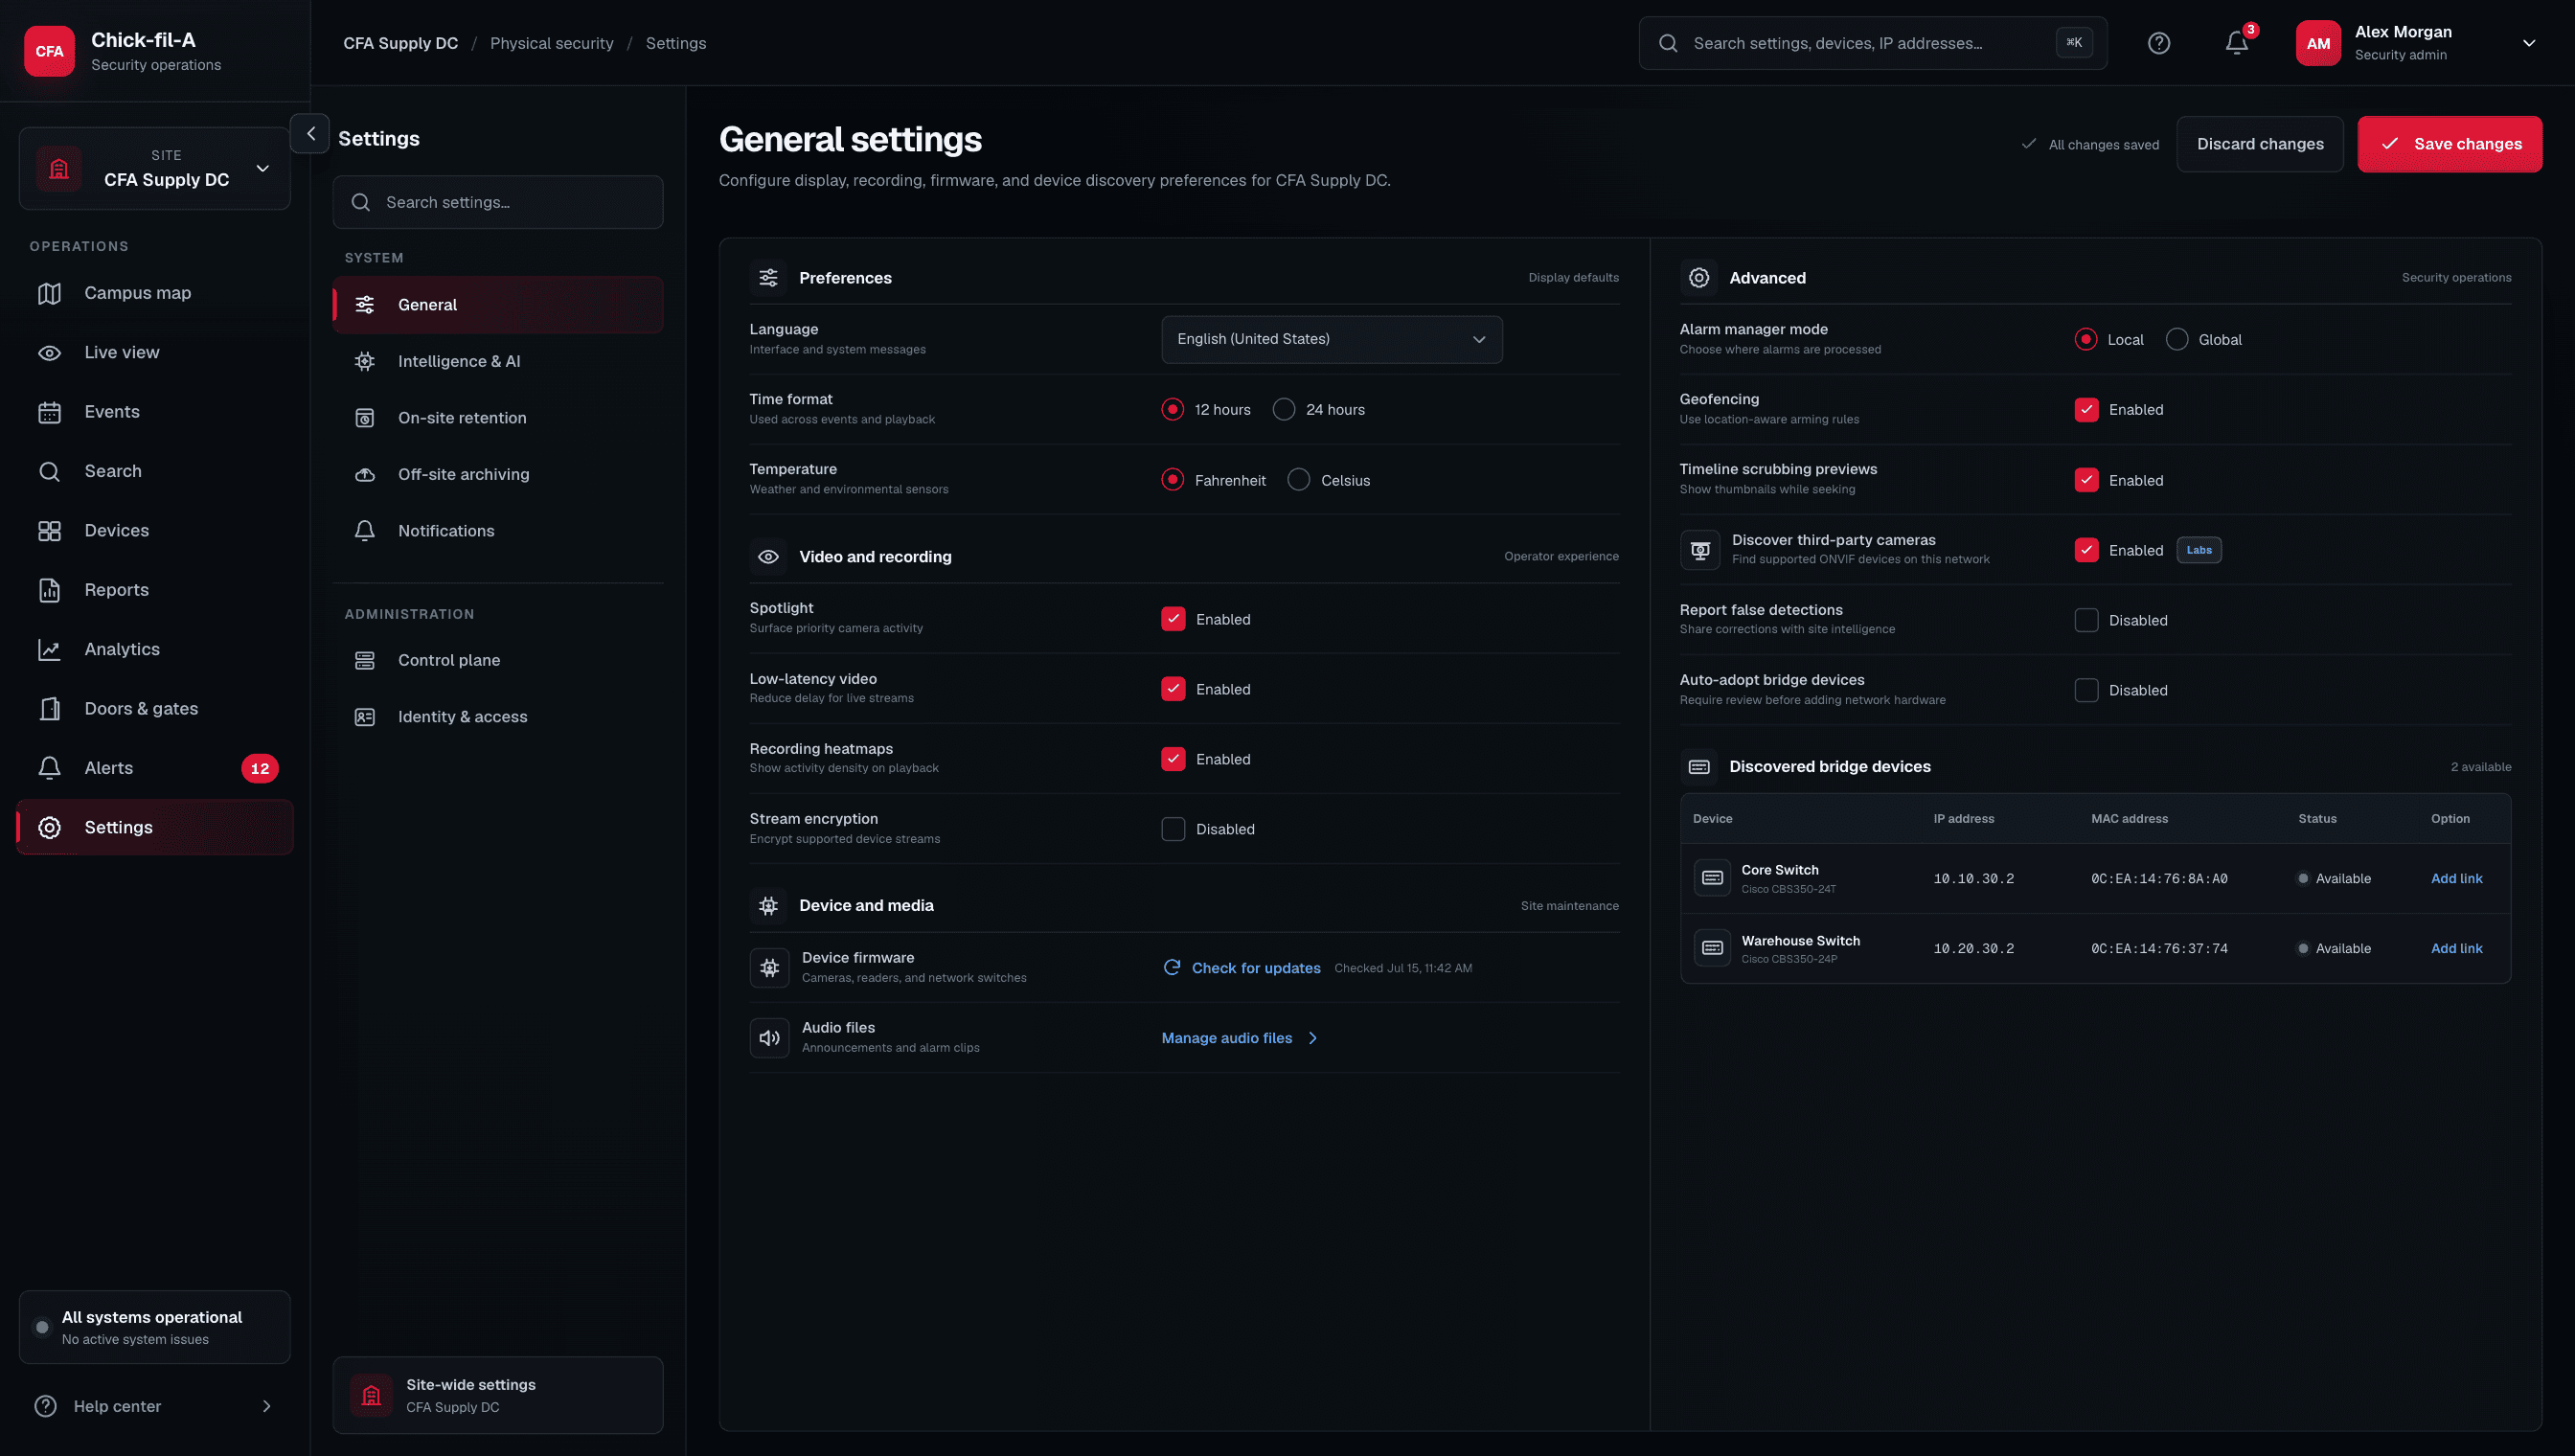
Task: Open Intelligence & AI settings
Action: 497,361
